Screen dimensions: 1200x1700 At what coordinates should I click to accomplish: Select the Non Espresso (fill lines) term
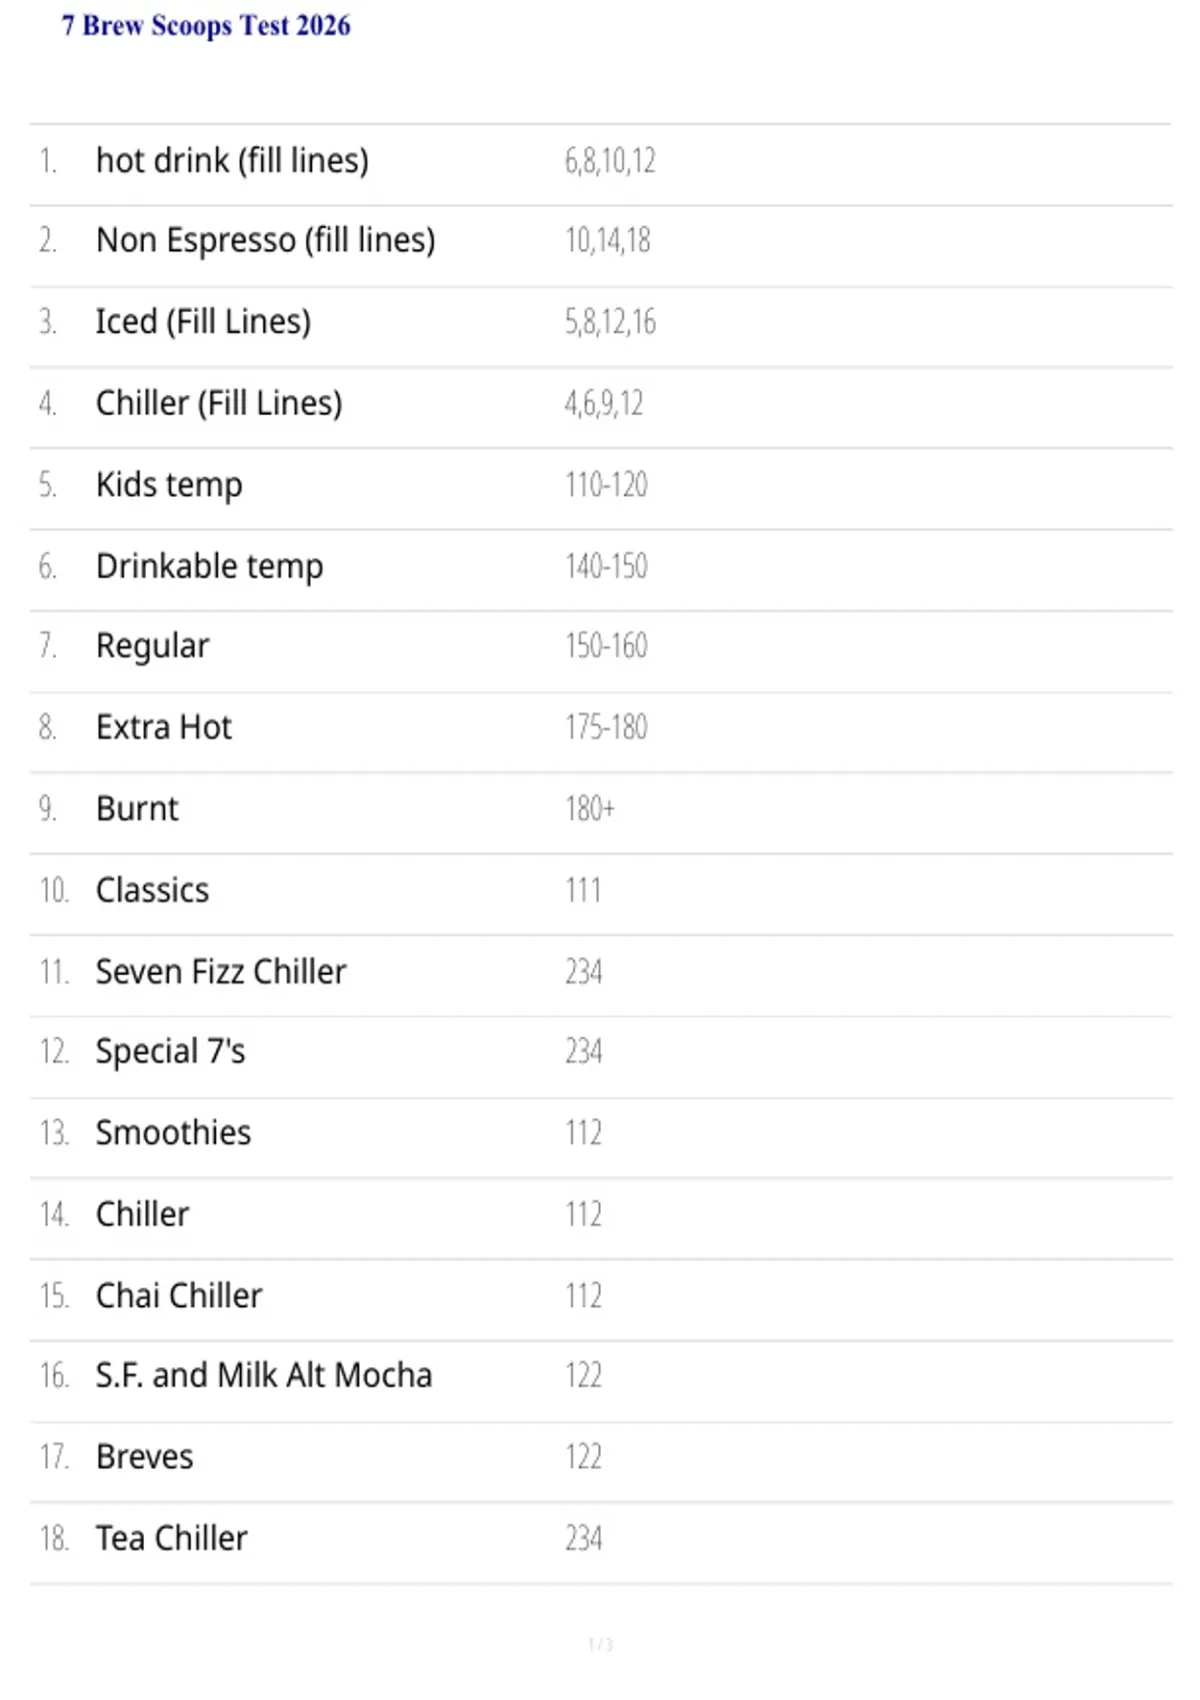click(265, 241)
